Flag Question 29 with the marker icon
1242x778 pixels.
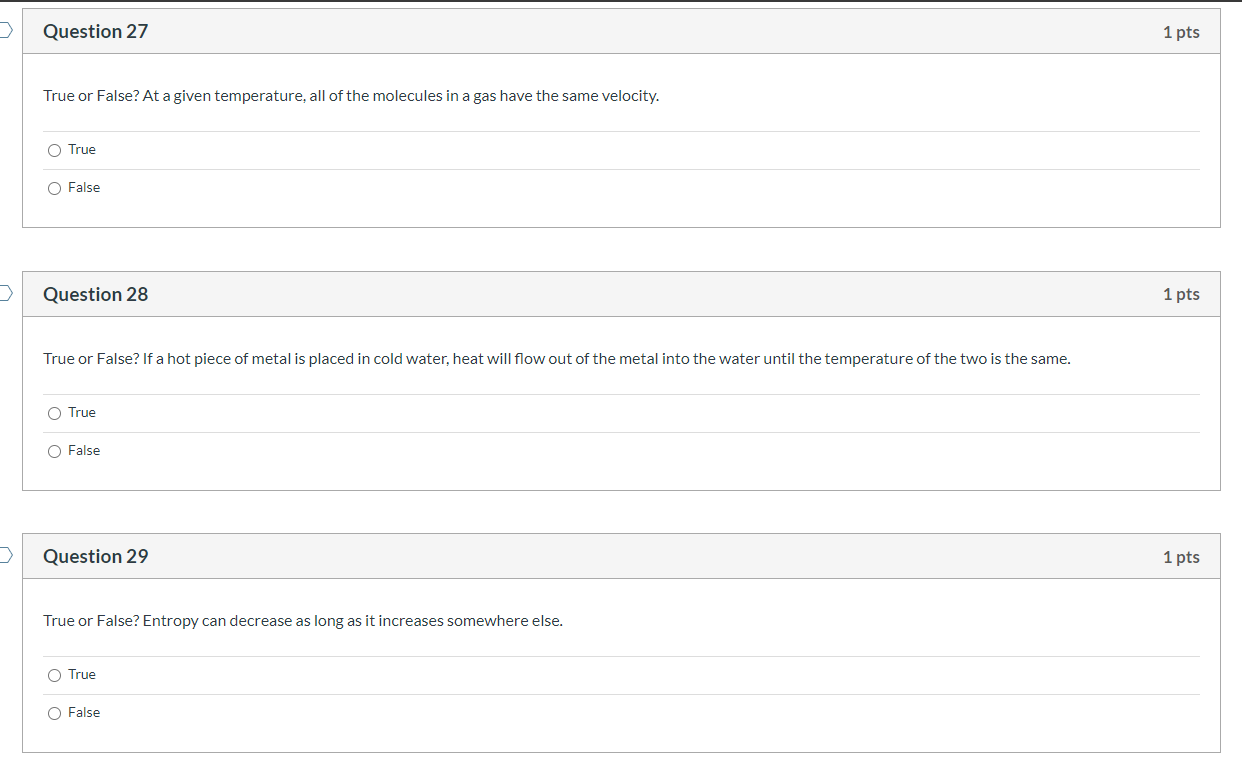[x=5, y=556]
